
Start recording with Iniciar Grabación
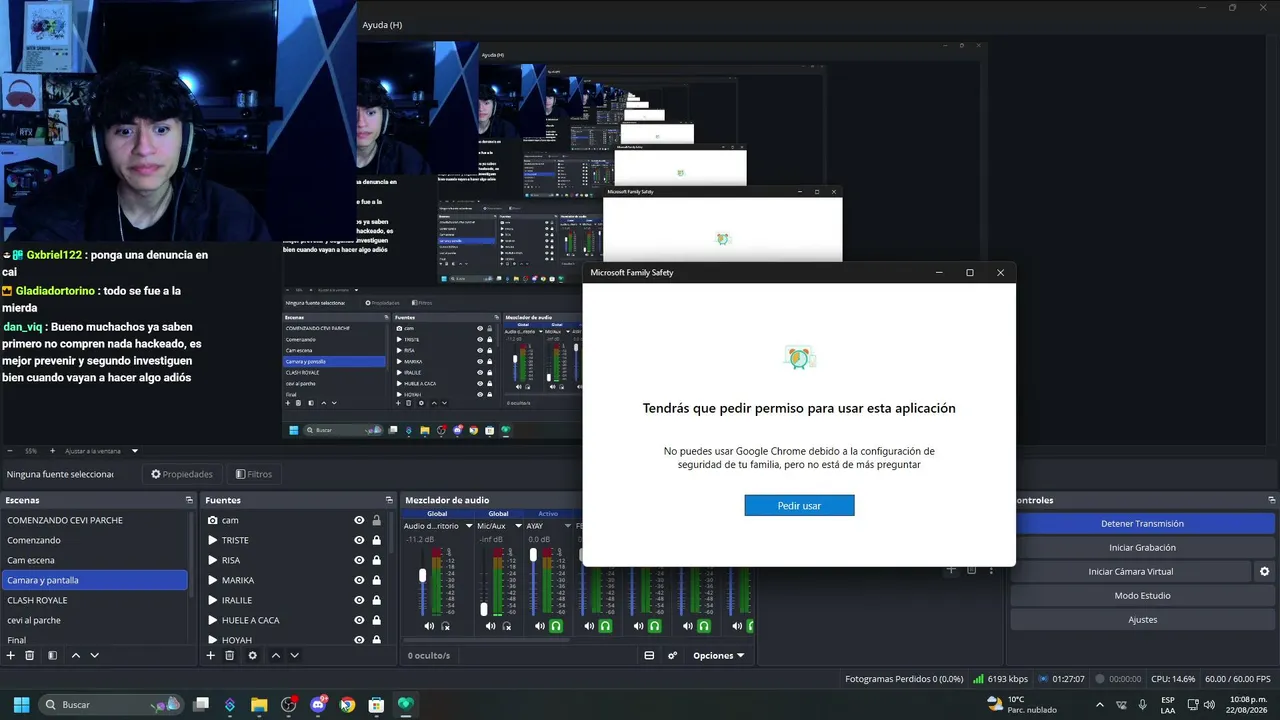pos(1142,547)
